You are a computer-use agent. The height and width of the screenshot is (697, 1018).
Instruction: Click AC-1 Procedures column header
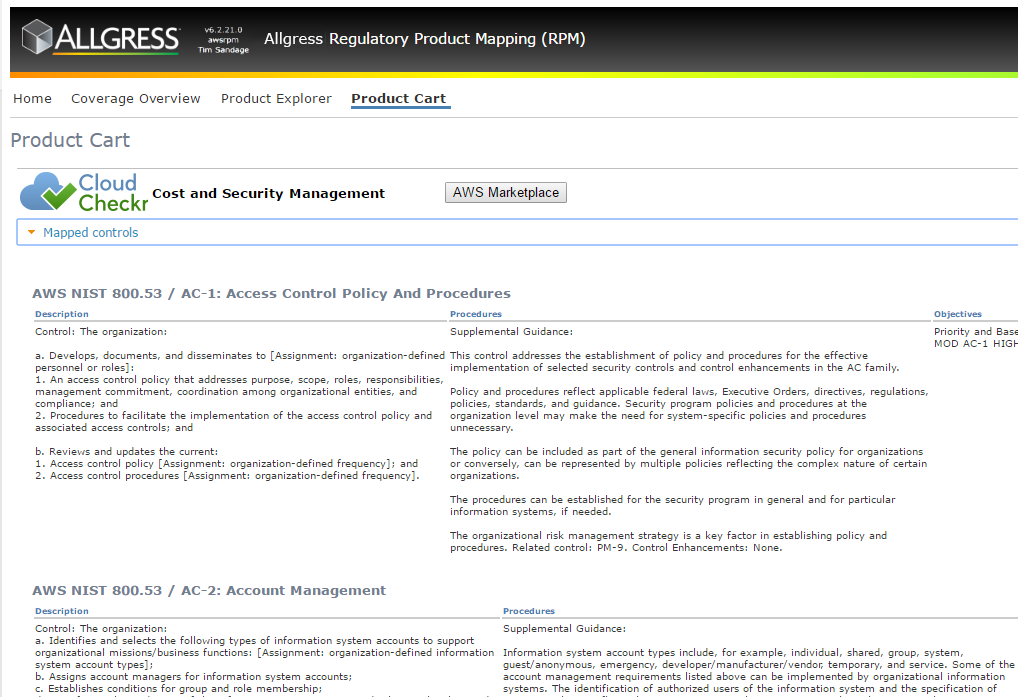coord(476,314)
